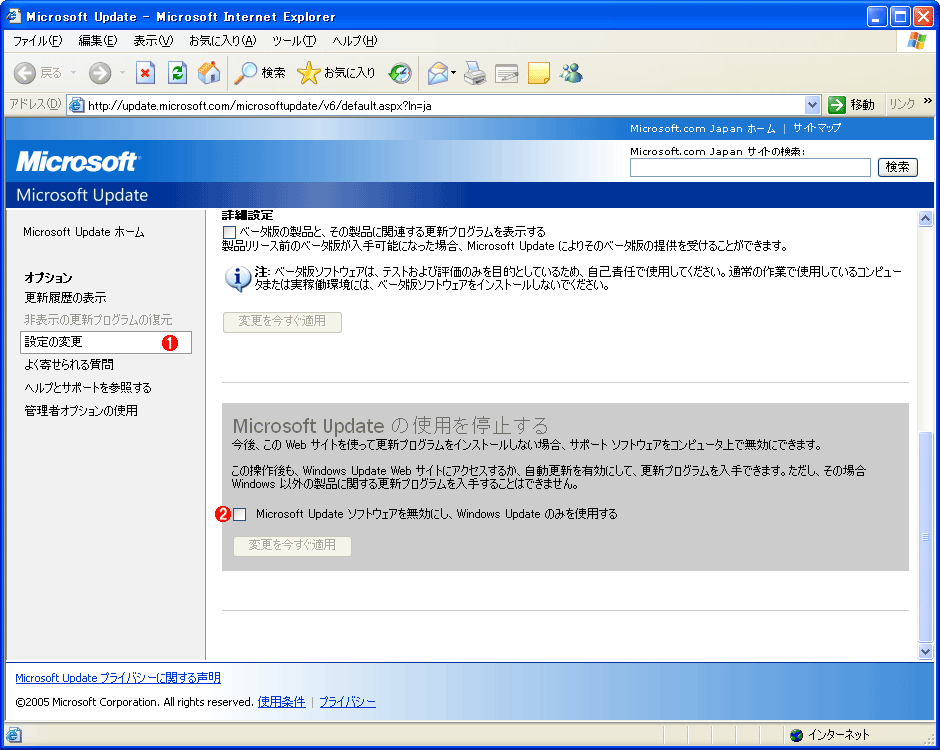The width and height of the screenshot is (940, 750).
Task: Open 管理者オプションの使用 link
Action: [x=81, y=411]
